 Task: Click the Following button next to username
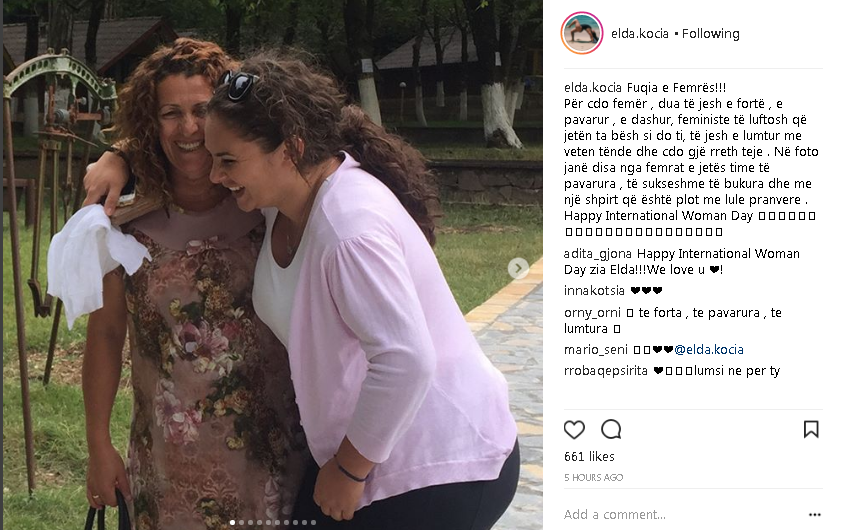tap(711, 34)
